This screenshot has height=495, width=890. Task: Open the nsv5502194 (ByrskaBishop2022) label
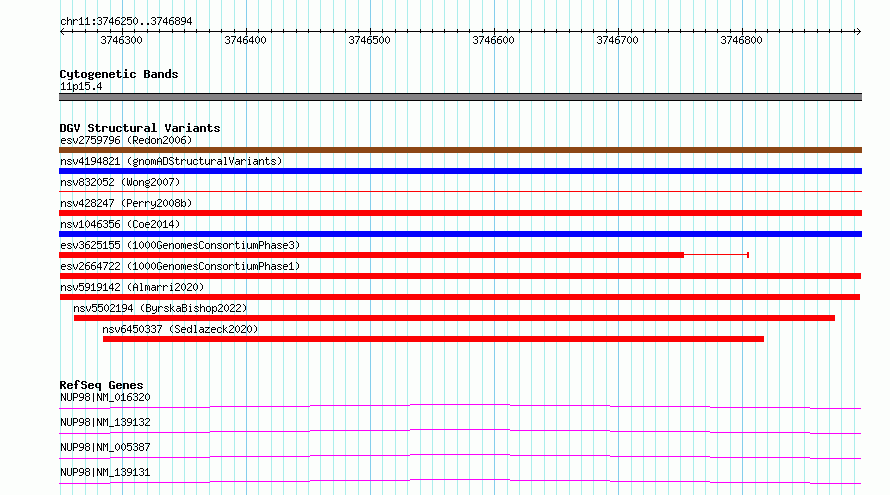tap(160, 308)
